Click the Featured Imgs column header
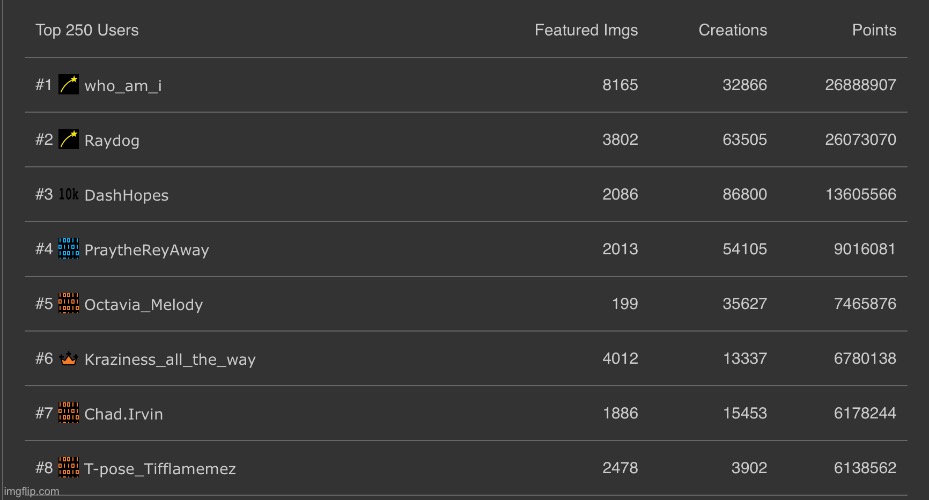The height and width of the screenshot is (500, 929). [x=586, y=30]
